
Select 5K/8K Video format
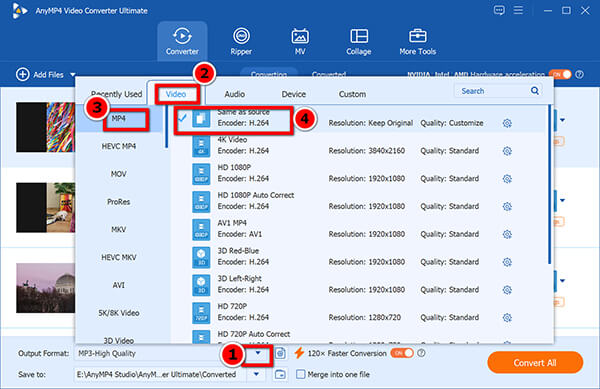pyautogui.click(x=119, y=313)
